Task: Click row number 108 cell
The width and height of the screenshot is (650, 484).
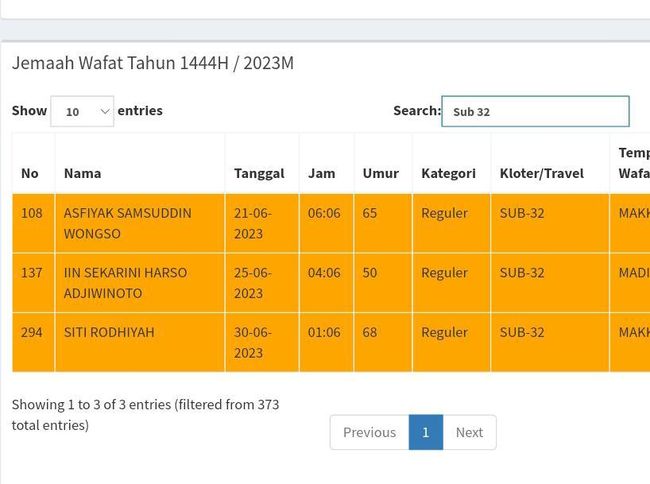Action: coord(32,213)
